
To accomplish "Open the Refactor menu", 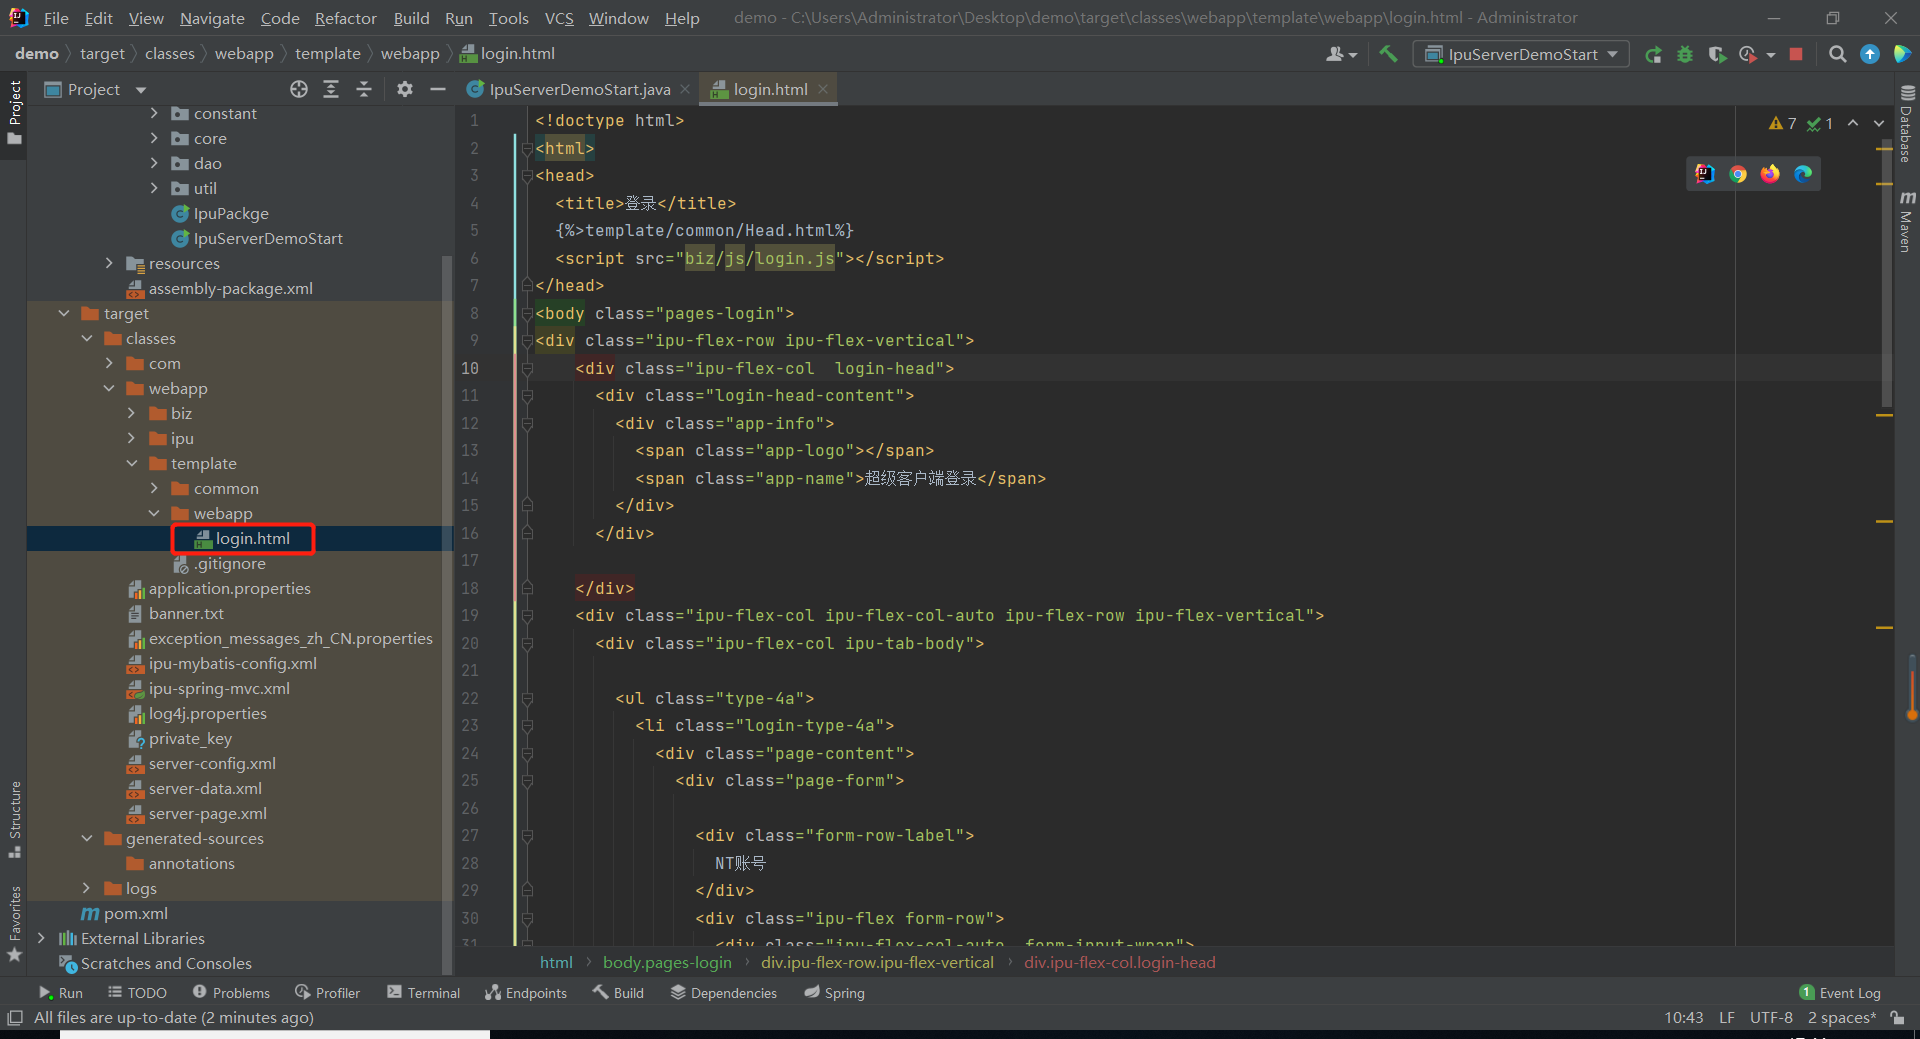I will click(x=345, y=18).
